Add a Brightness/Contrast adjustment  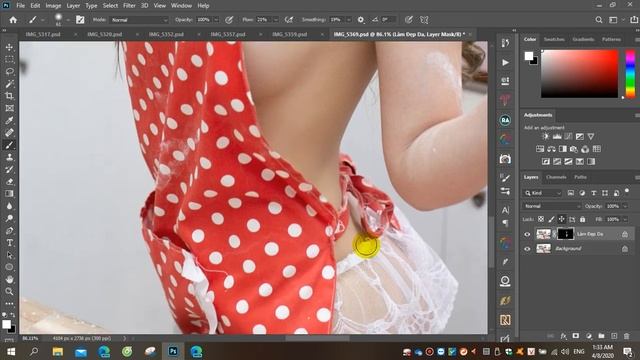click(x=546, y=137)
